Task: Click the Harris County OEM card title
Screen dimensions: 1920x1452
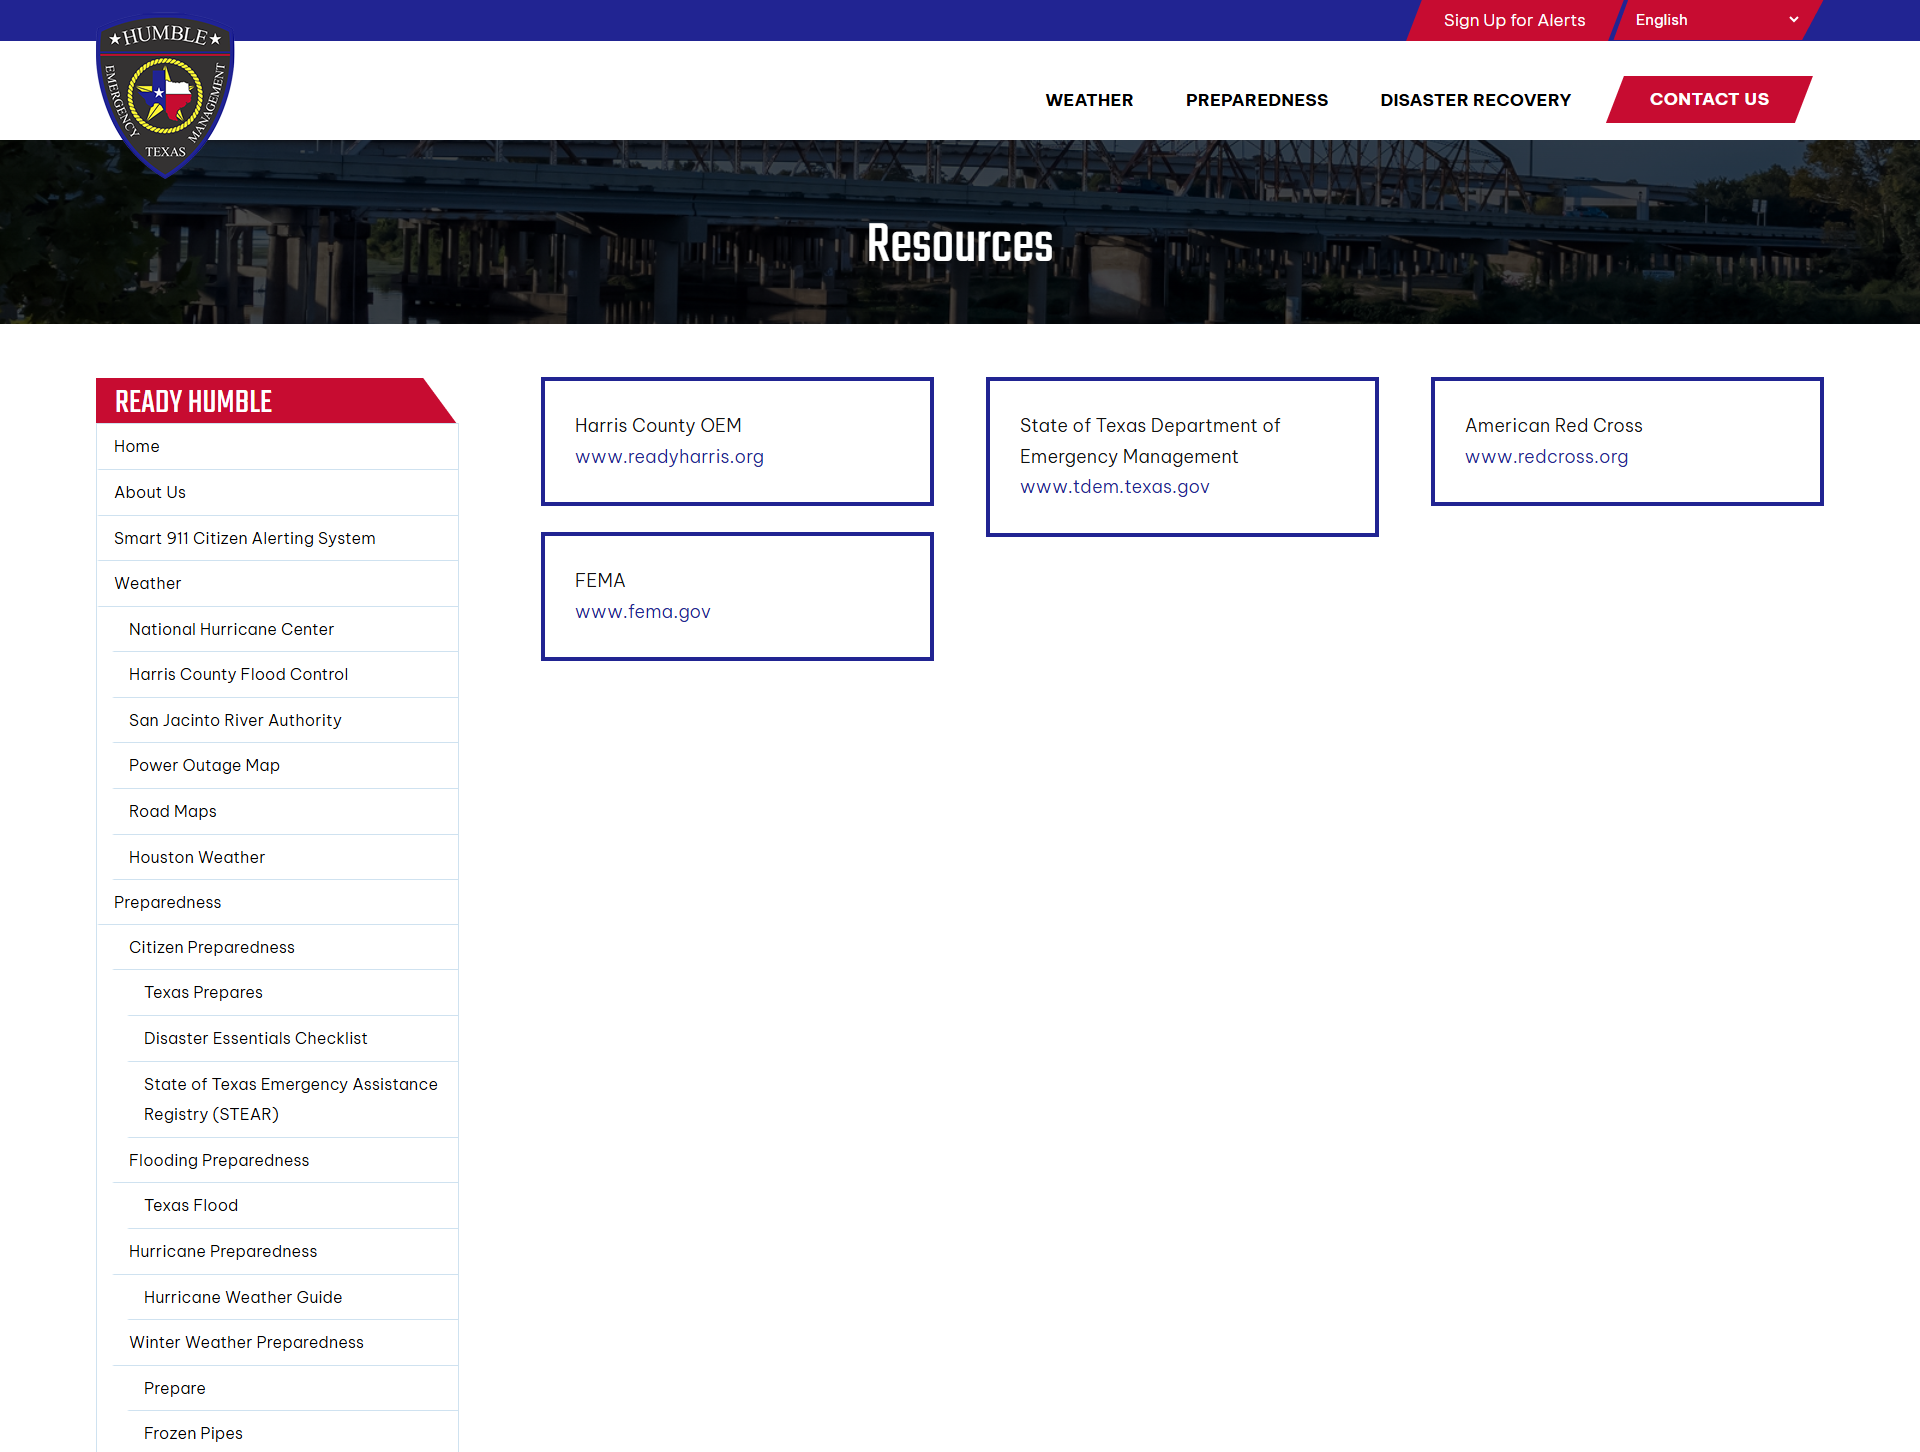Action: [x=658, y=425]
